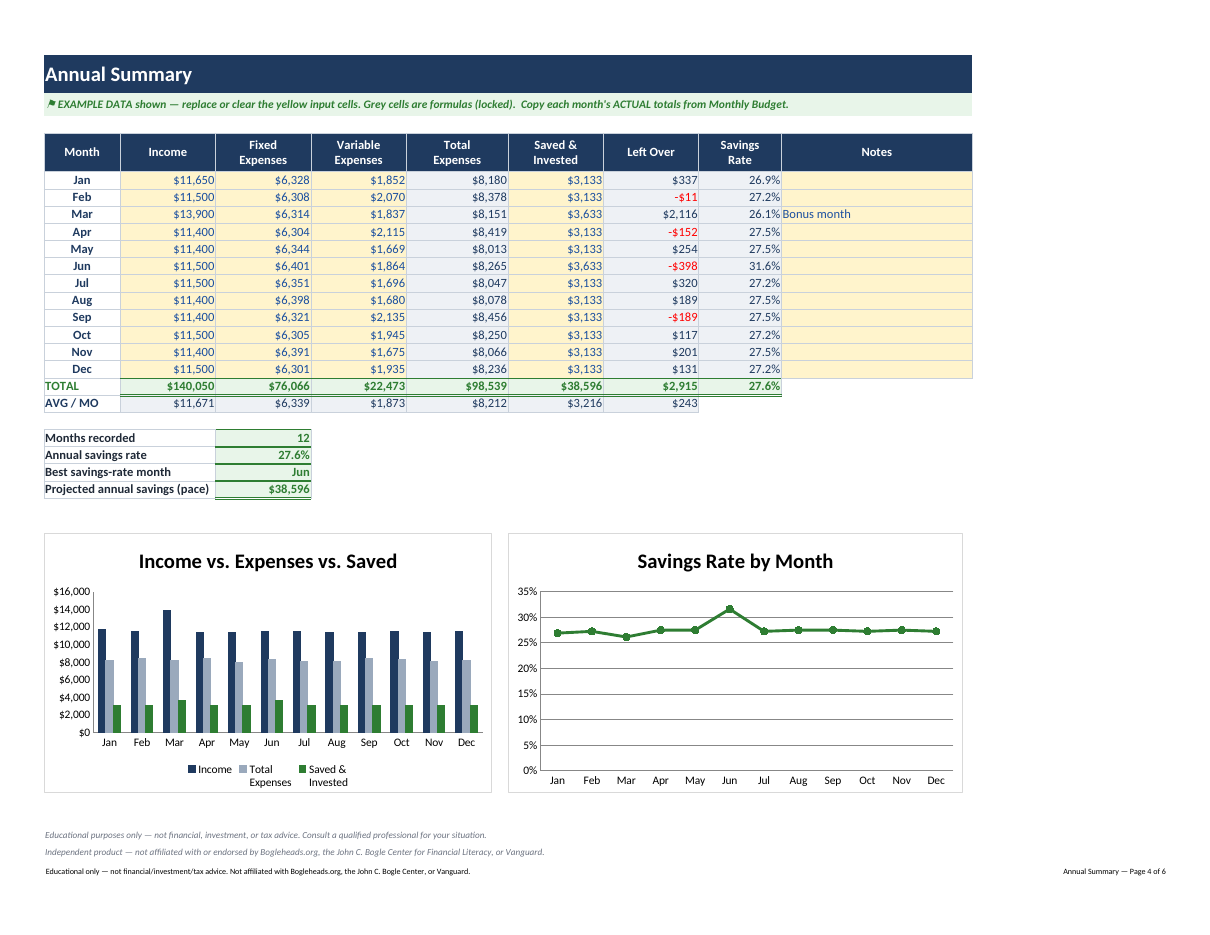Select total saved $38,596 in TOTAL row
1210x935 pixels.
tap(555, 386)
